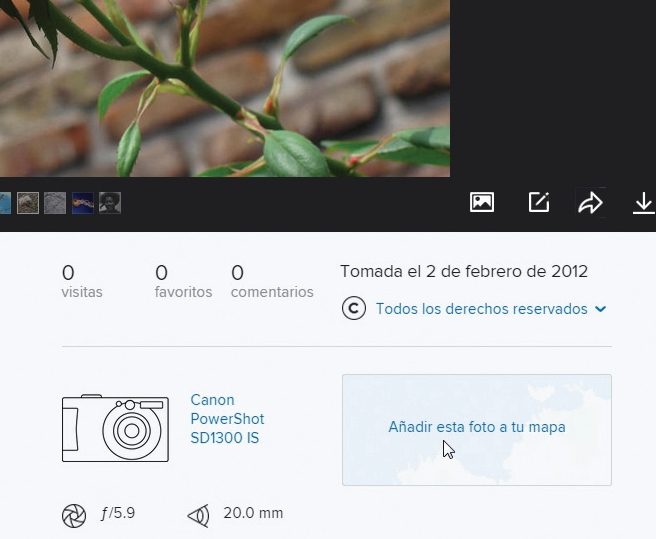The image size is (656, 539).
Task: Select the partially visible blue thumbnail
Action: point(5,203)
